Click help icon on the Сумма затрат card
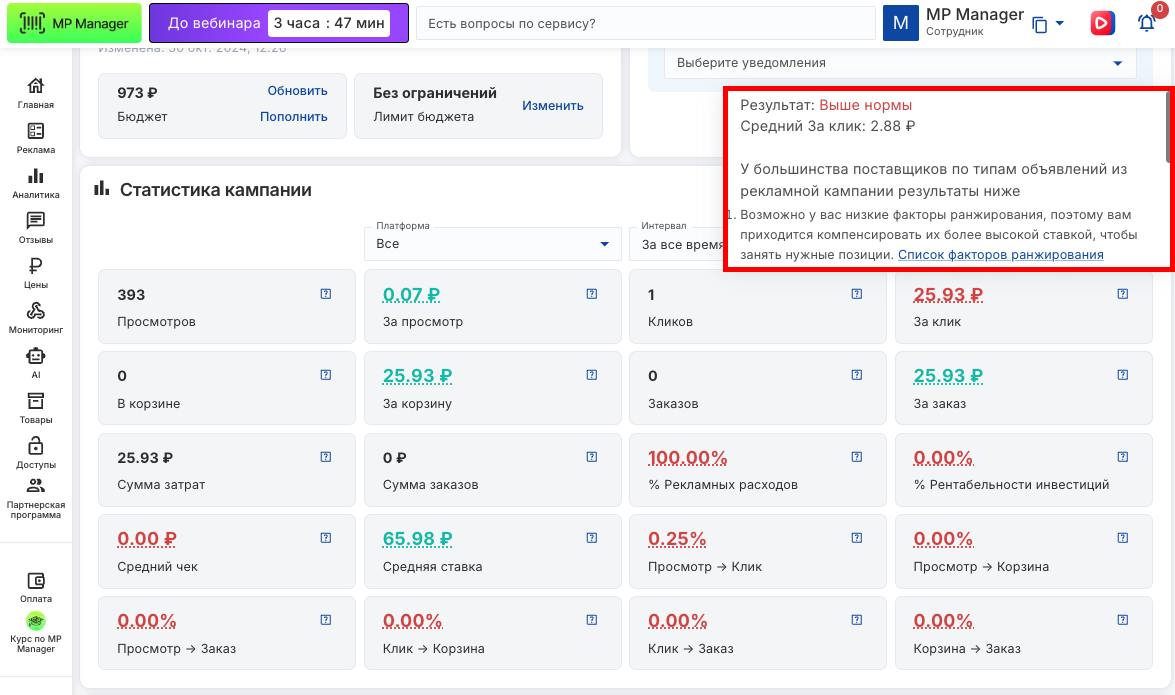Image resolution: width=1175 pixels, height=695 pixels. (x=325, y=457)
